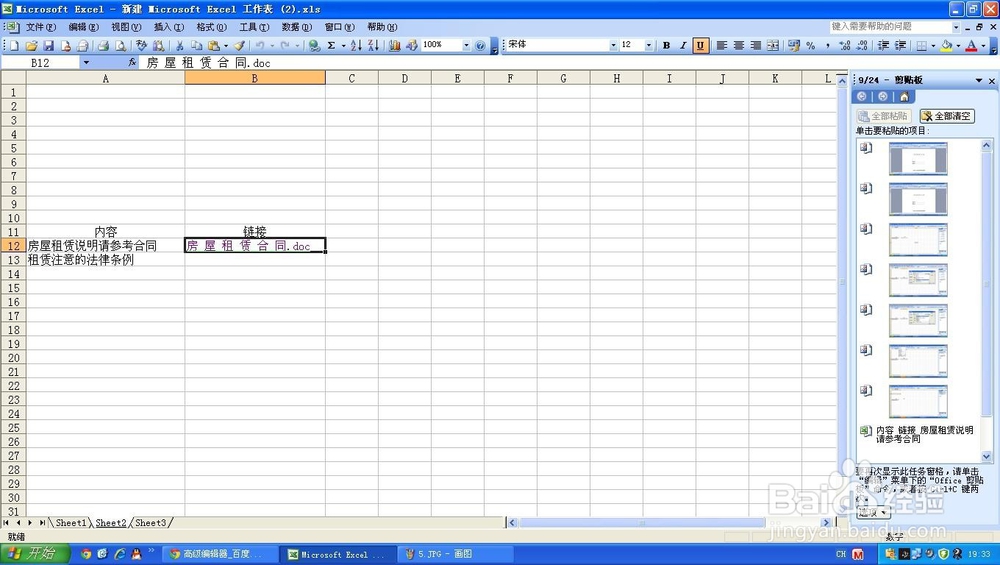
Task: Go to task pane Home icon
Action: coord(904,96)
